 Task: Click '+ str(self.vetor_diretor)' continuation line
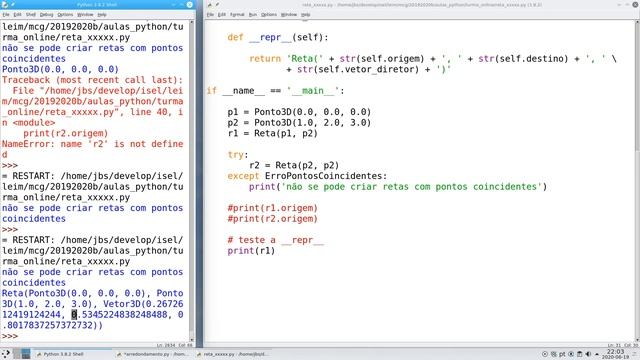coord(369,69)
